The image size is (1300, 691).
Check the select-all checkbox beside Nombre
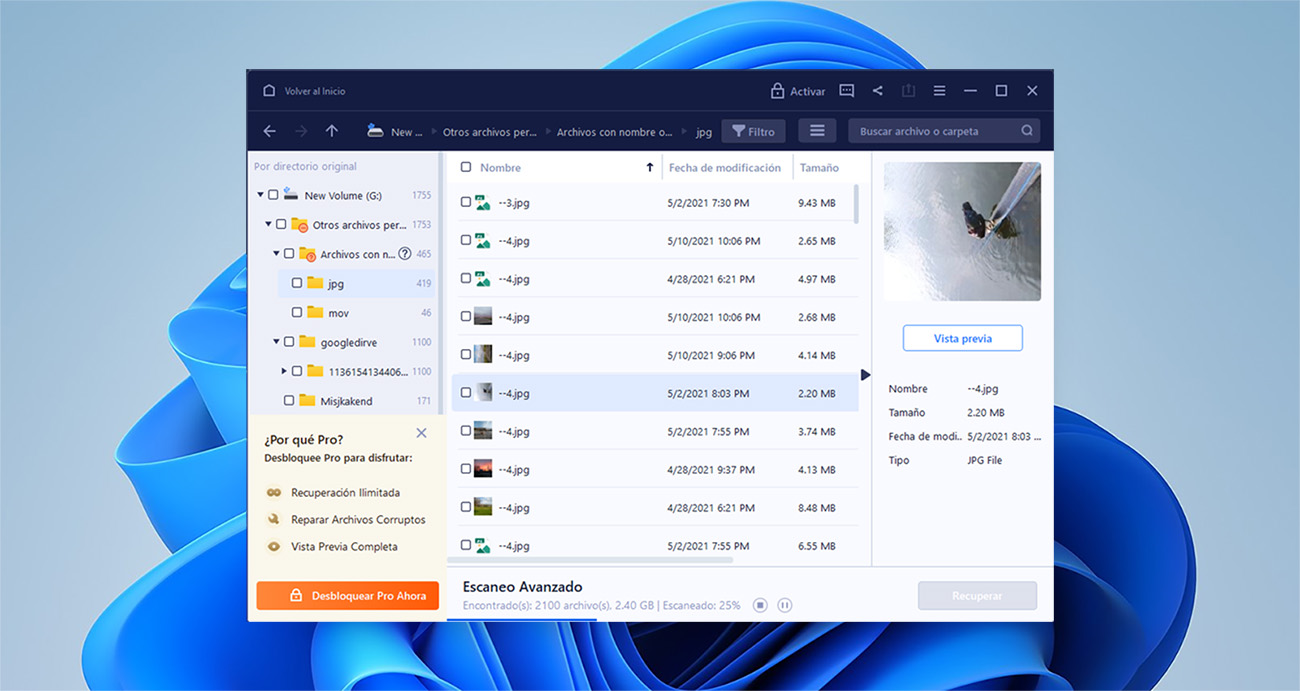[465, 167]
